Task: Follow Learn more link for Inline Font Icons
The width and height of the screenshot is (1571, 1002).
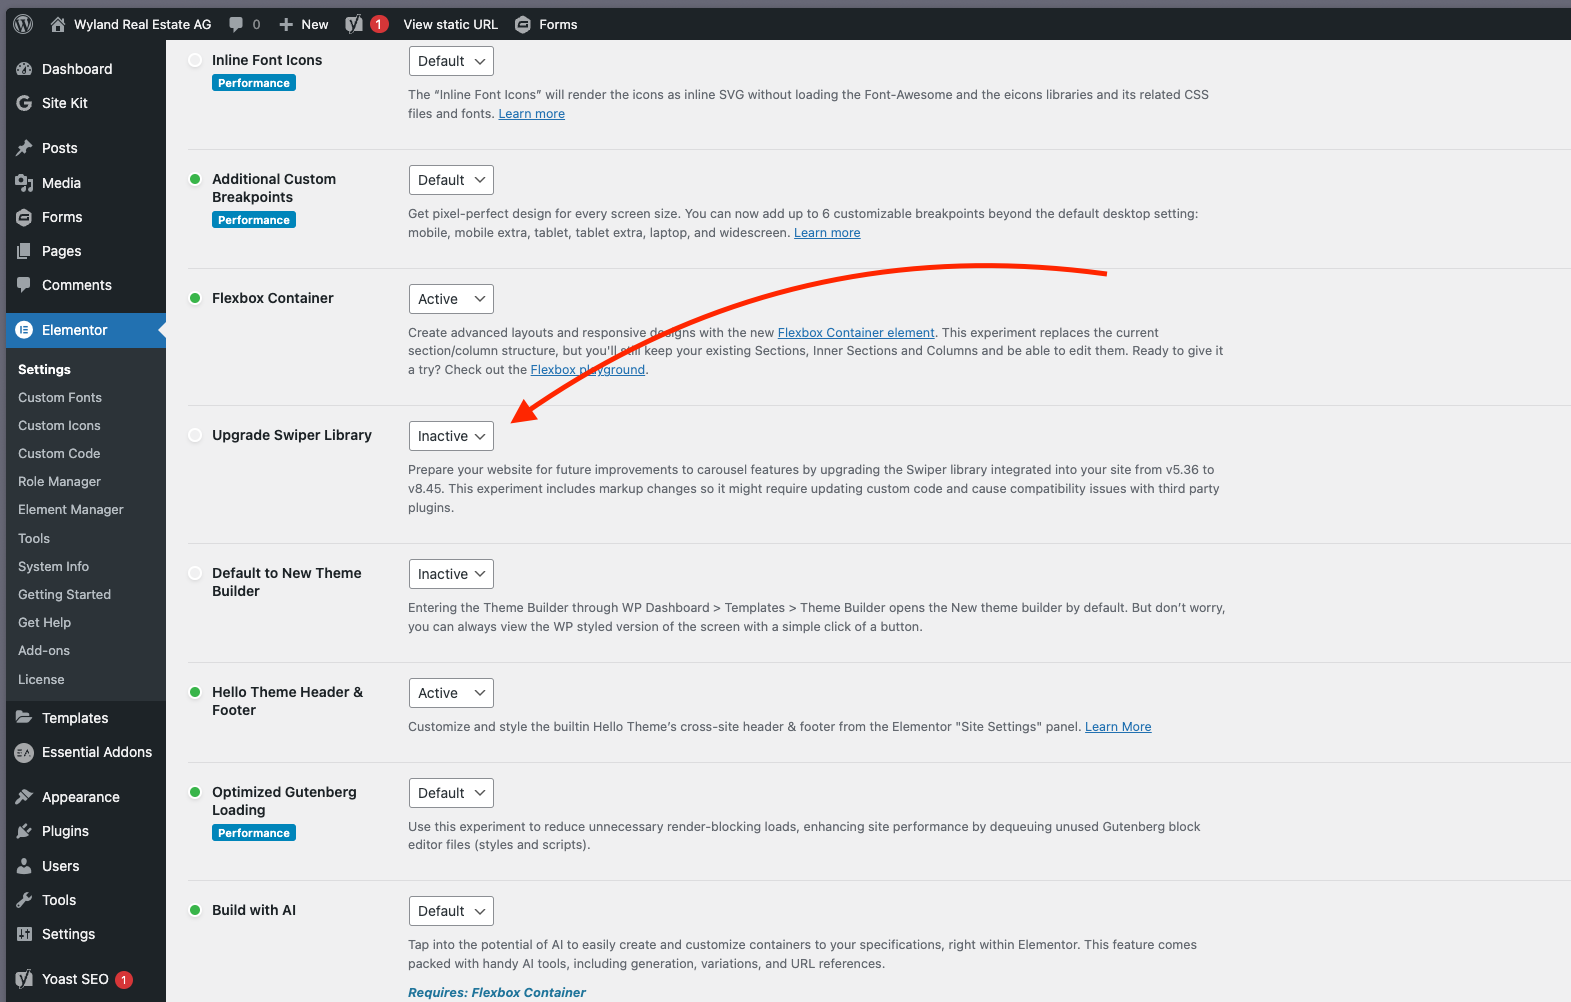Action: (x=532, y=114)
